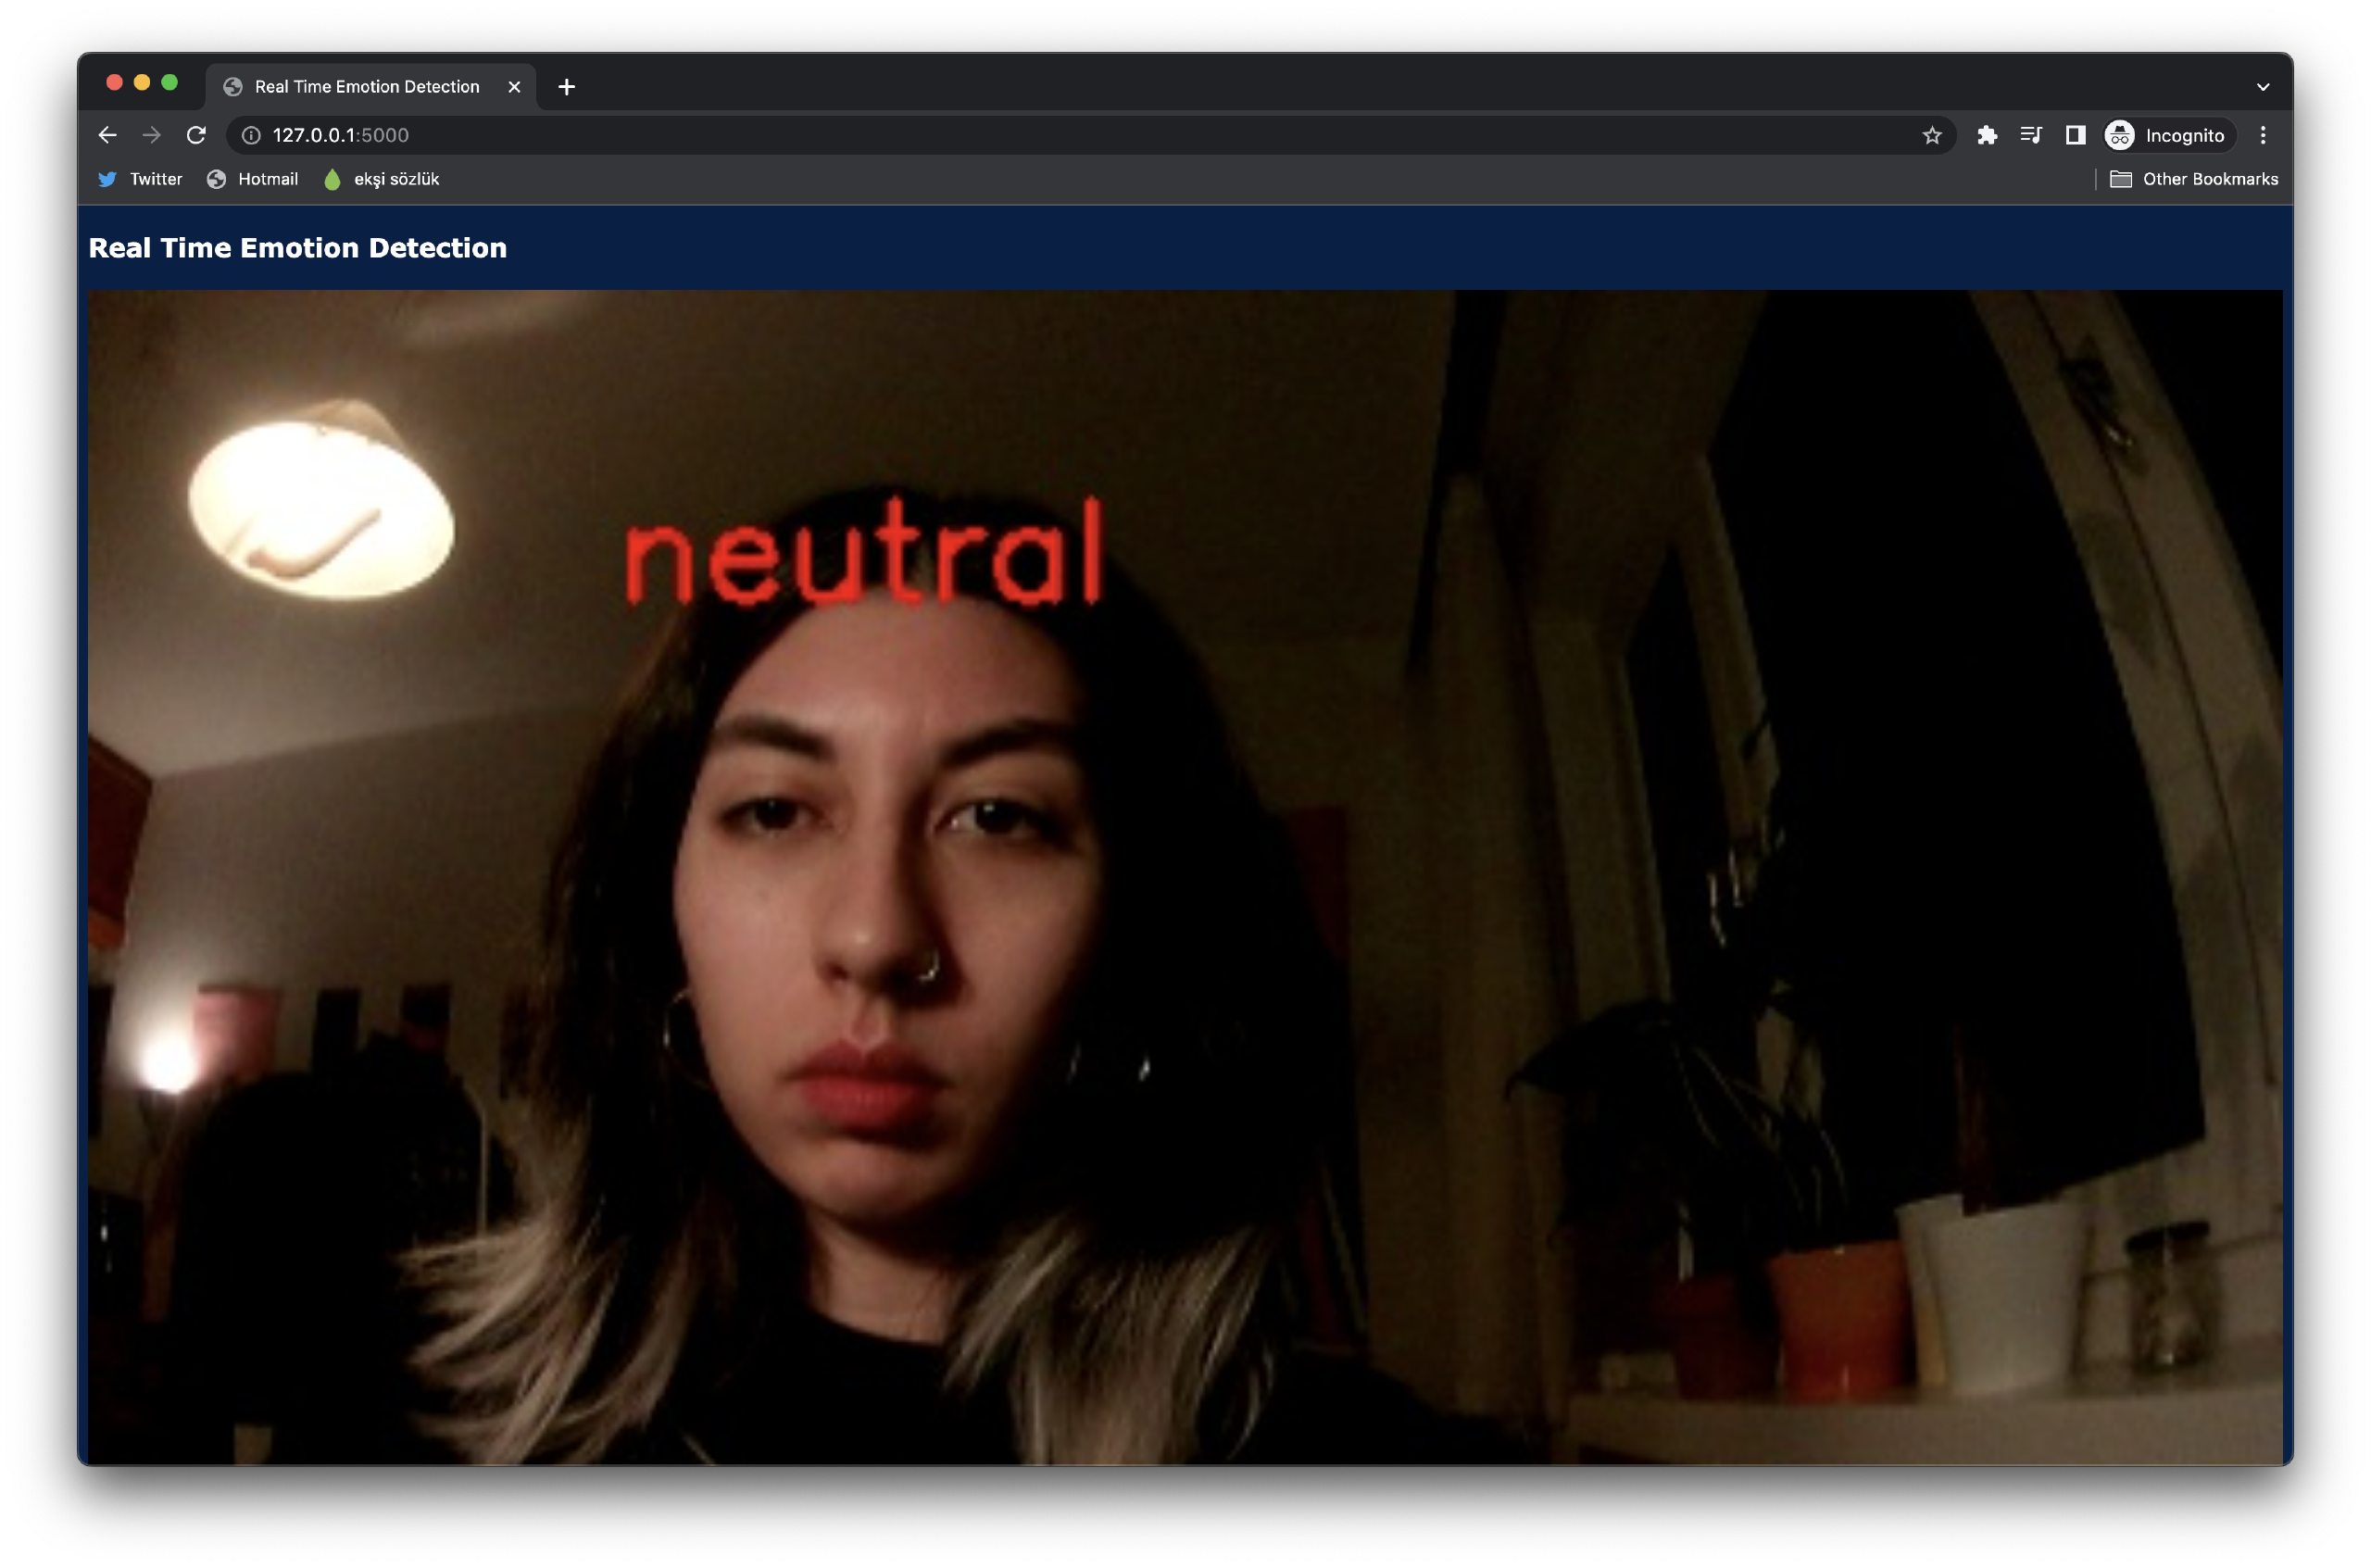
Task: Click the Real Time Emotion Detection heading
Action: (x=298, y=248)
